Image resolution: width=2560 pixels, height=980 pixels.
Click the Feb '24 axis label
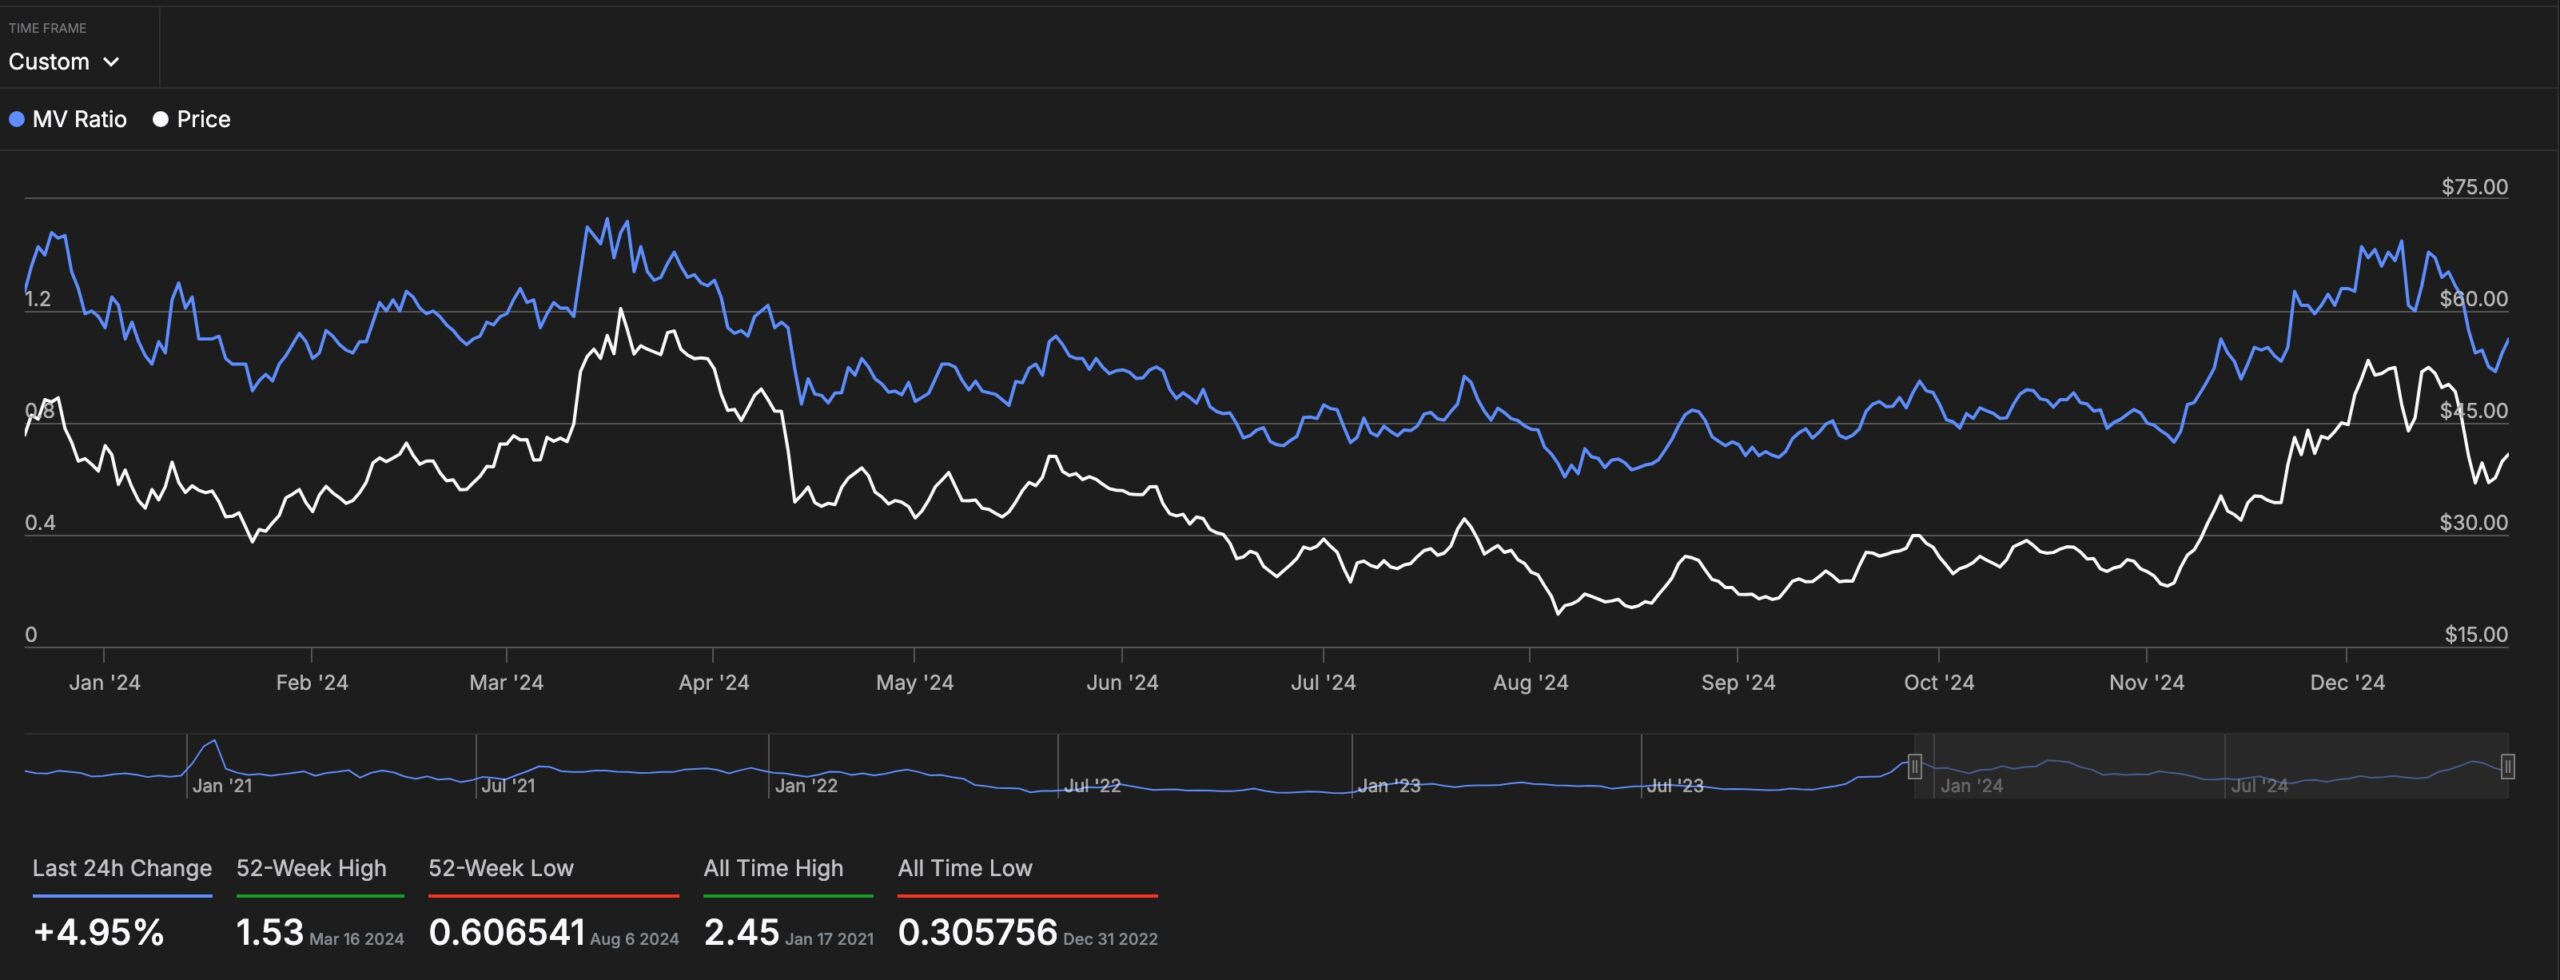(x=312, y=682)
